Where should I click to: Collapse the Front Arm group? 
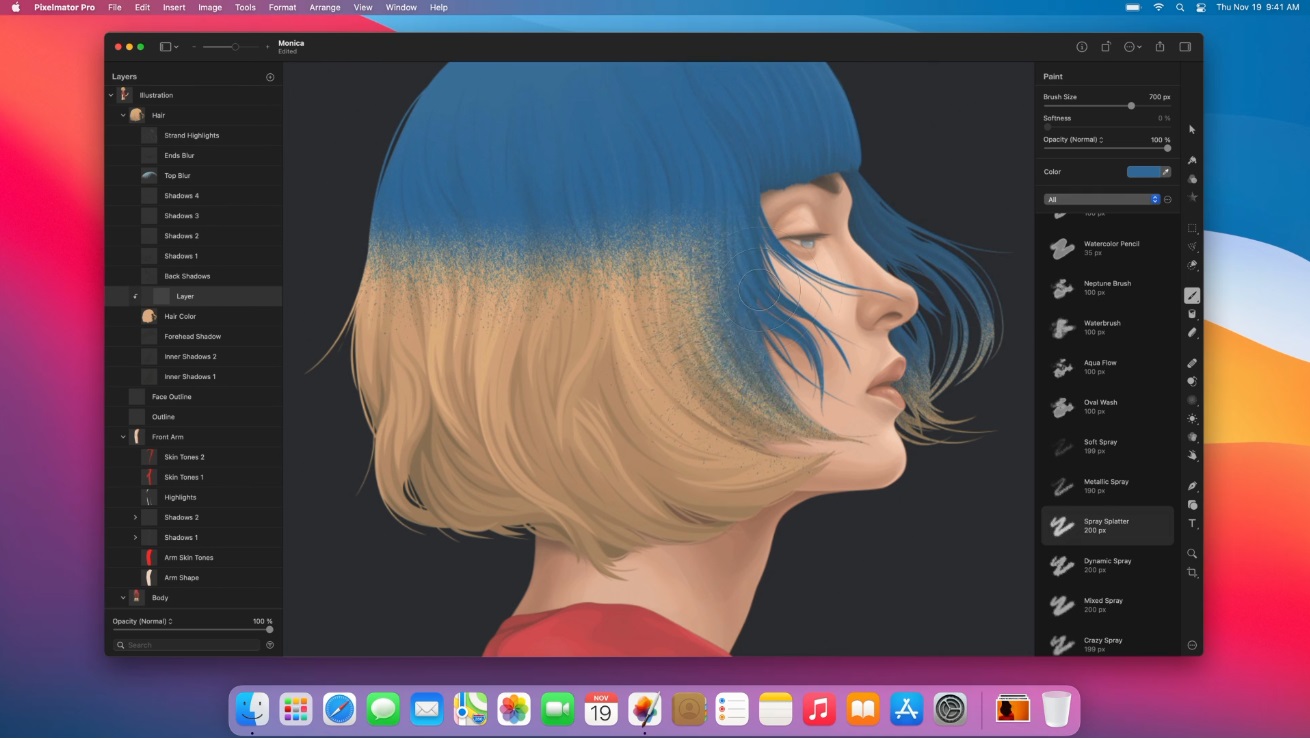[x=123, y=437]
